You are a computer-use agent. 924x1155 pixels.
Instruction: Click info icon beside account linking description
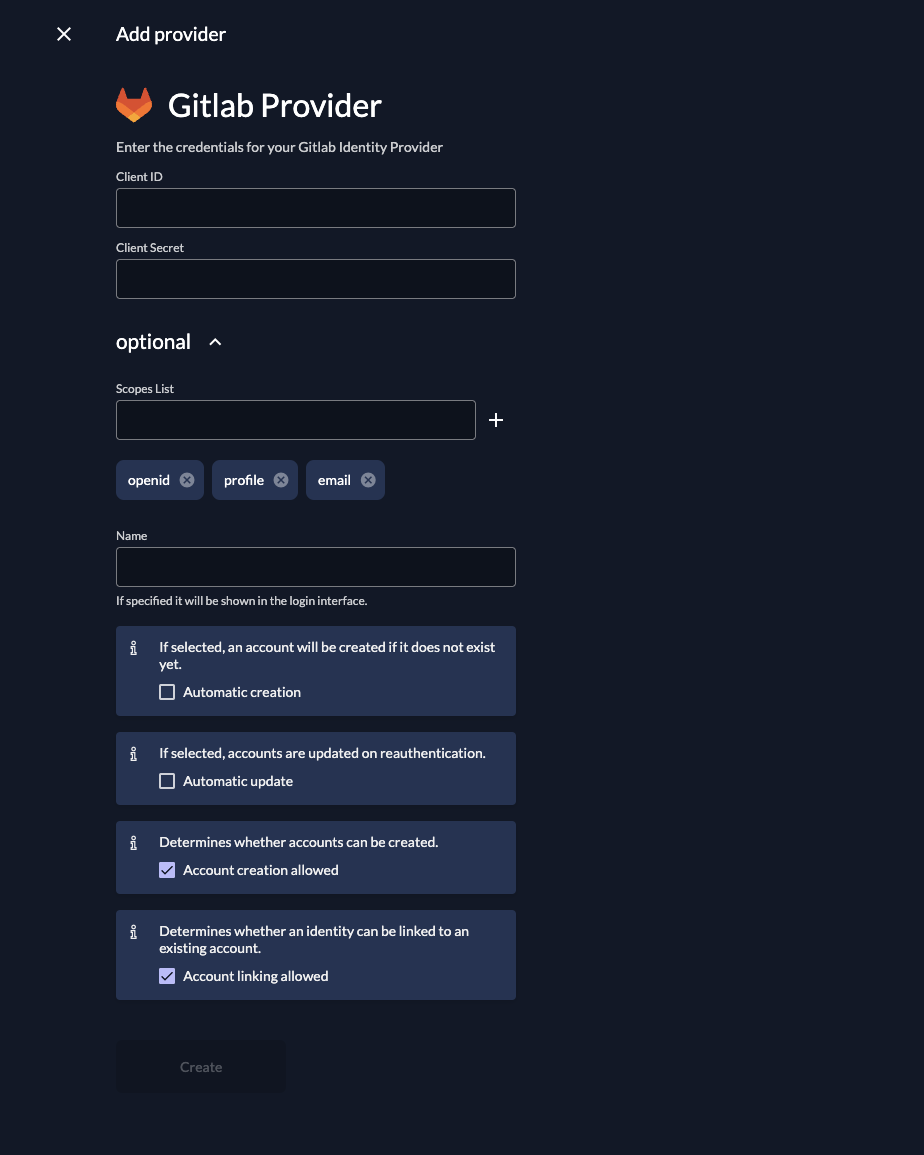[x=133, y=932]
